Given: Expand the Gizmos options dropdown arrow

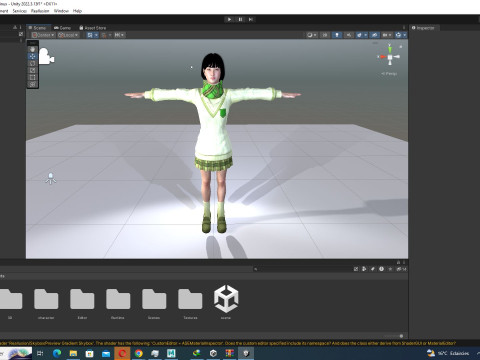Looking at the screenshot, I should (405, 35).
